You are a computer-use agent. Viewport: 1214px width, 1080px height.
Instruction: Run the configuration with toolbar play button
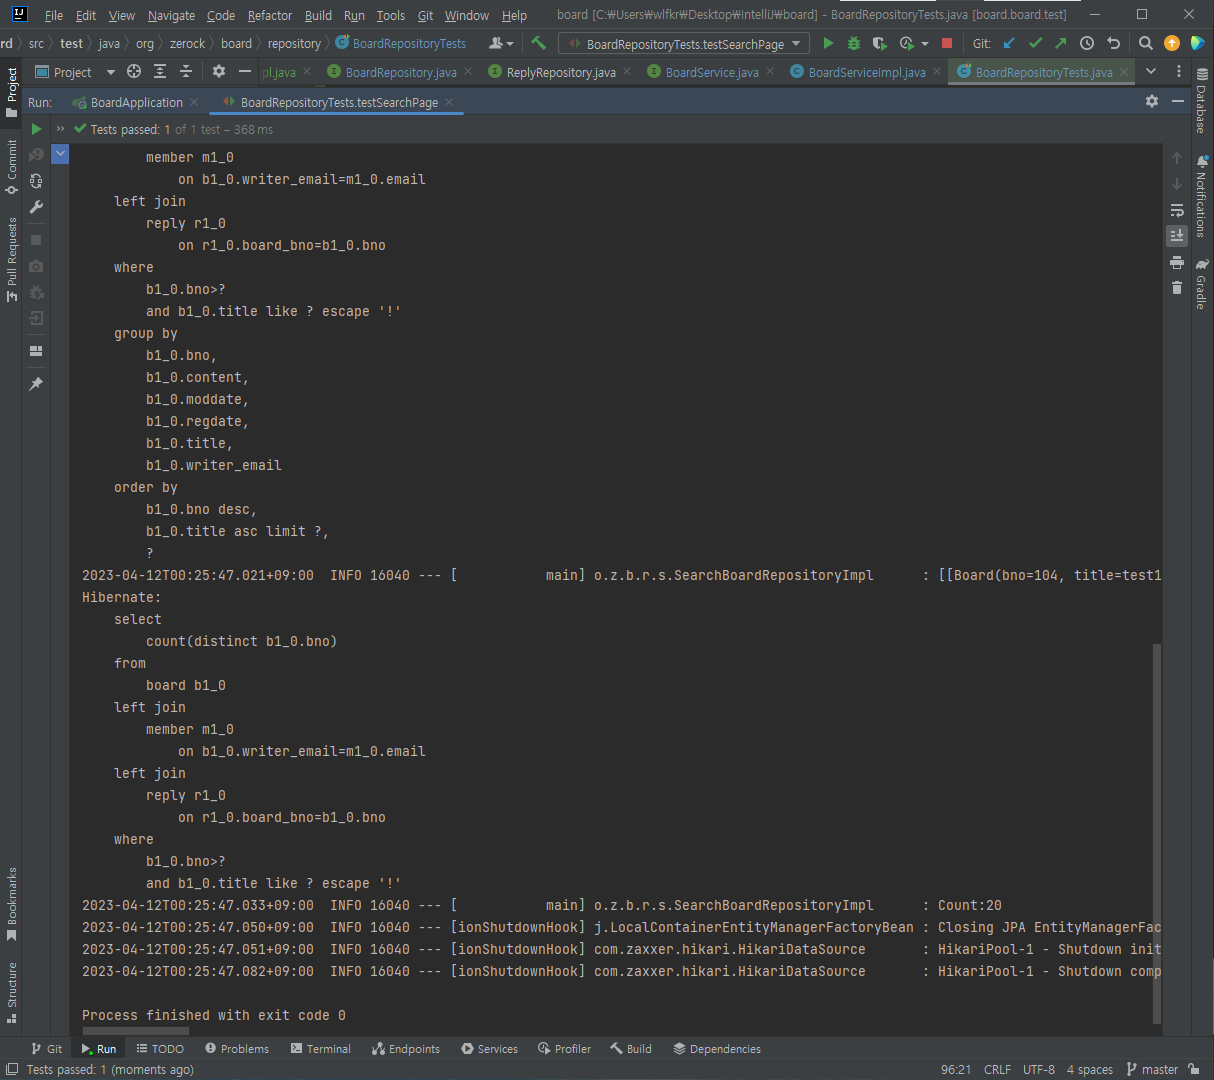pyautogui.click(x=828, y=43)
